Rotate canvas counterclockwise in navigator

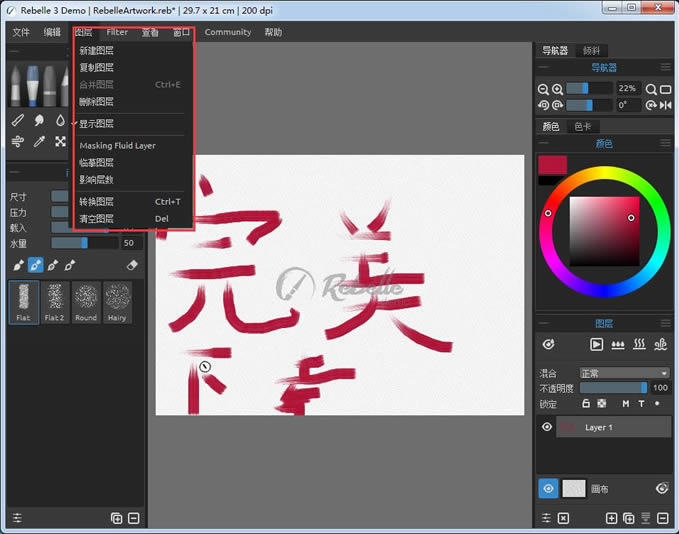point(543,105)
